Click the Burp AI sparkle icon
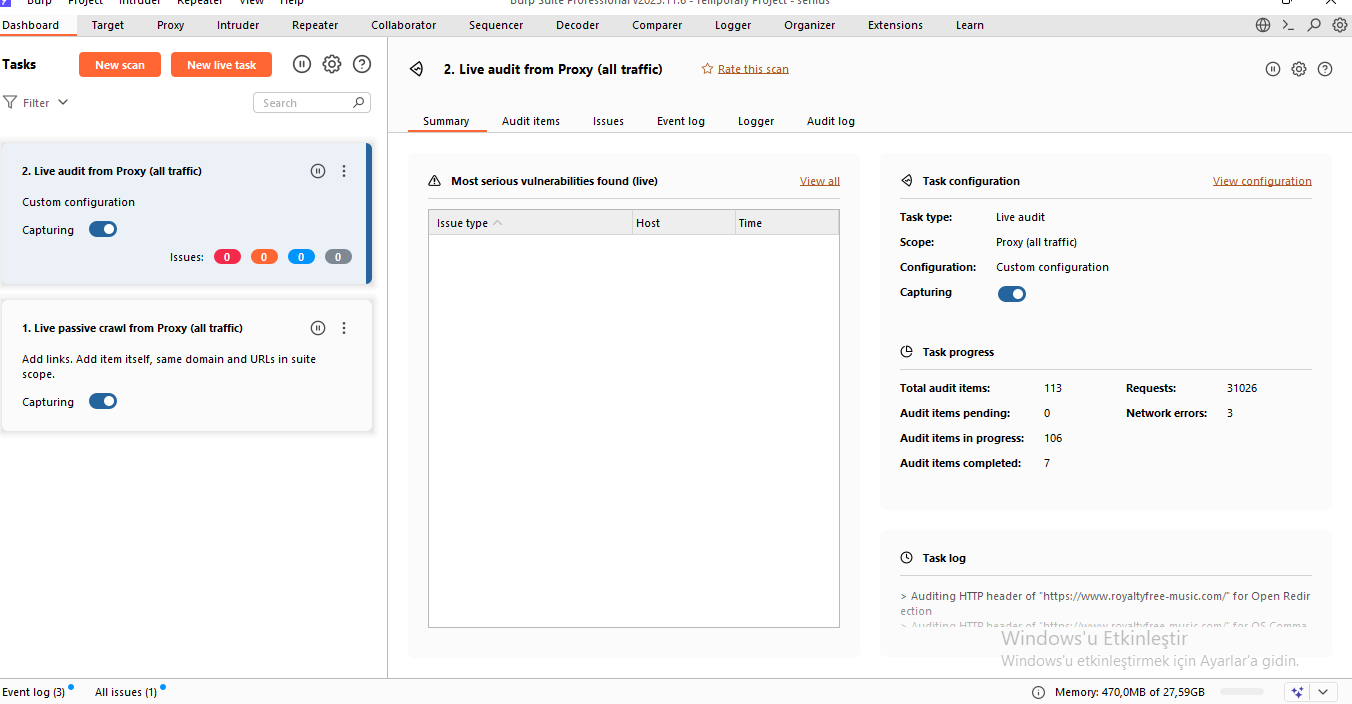 click(1297, 692)
